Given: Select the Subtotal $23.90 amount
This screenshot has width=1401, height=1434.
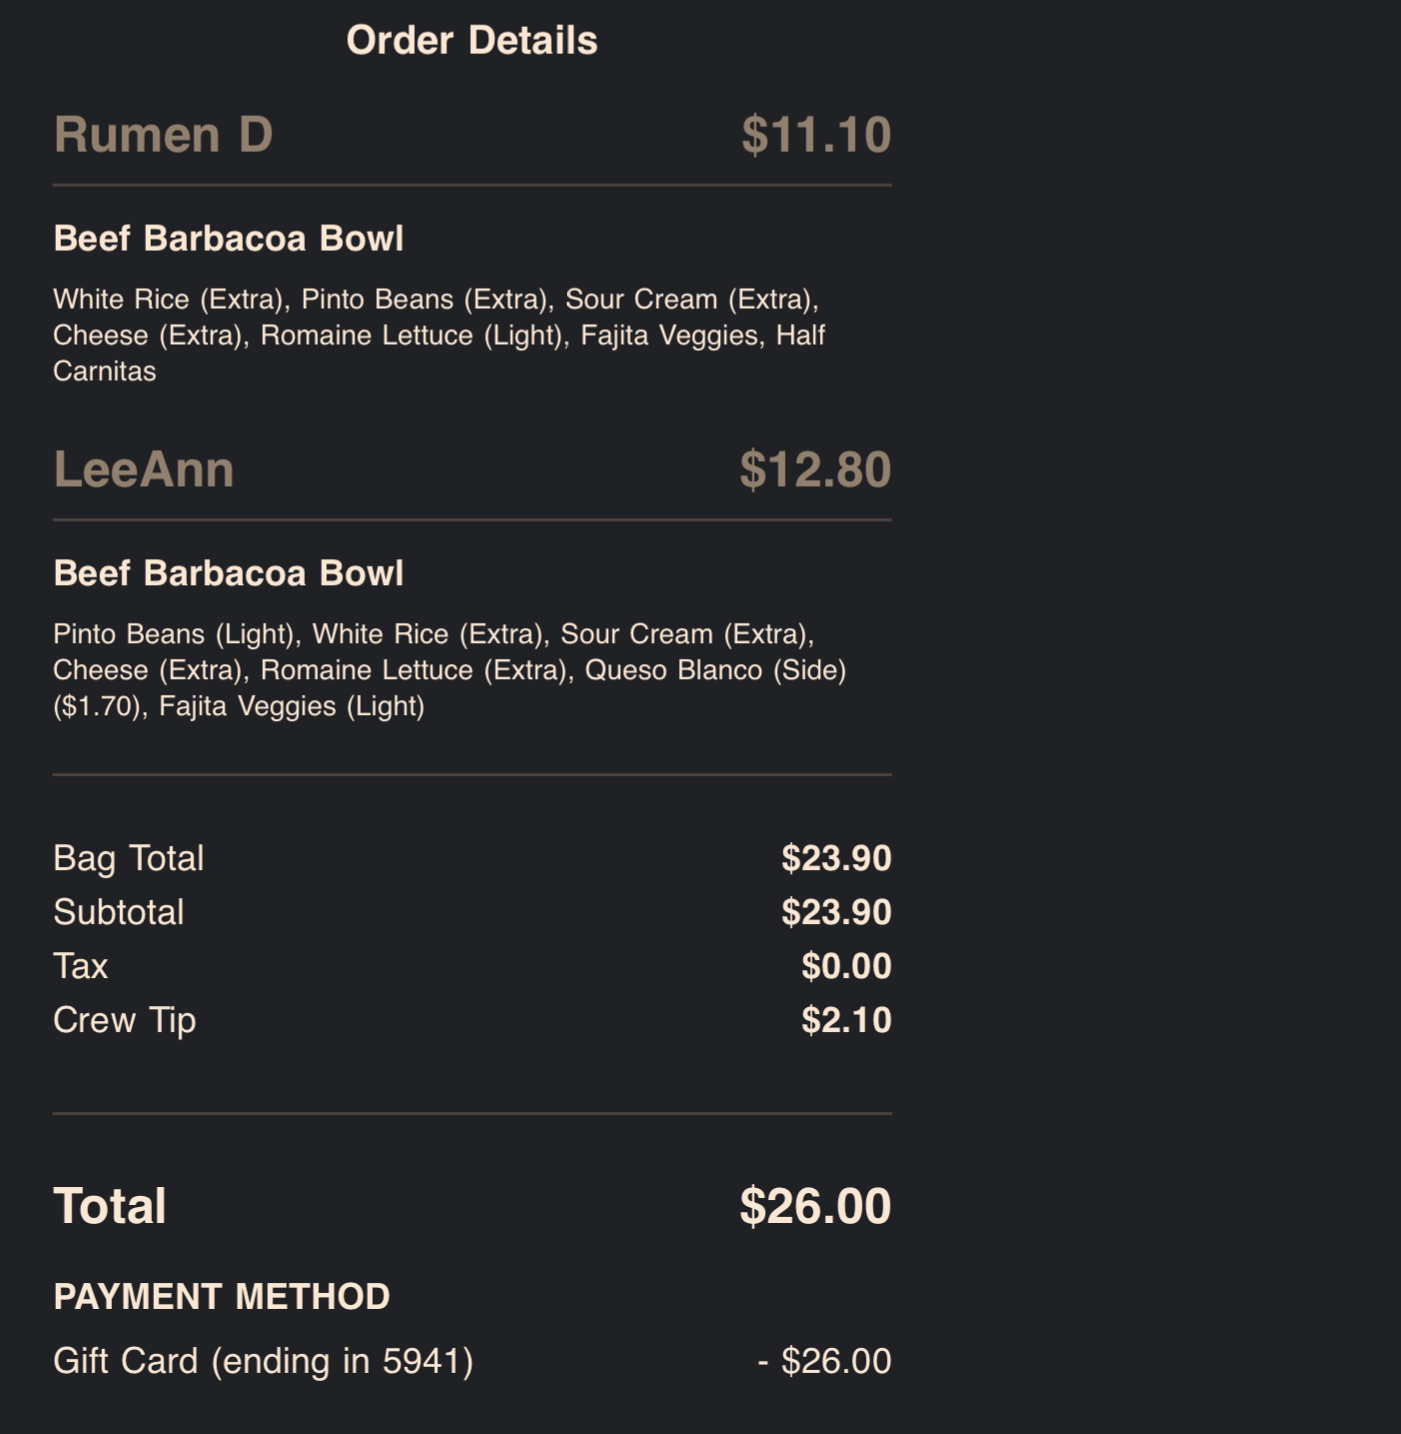Looking at the screenshot, I should pos(836,913).
